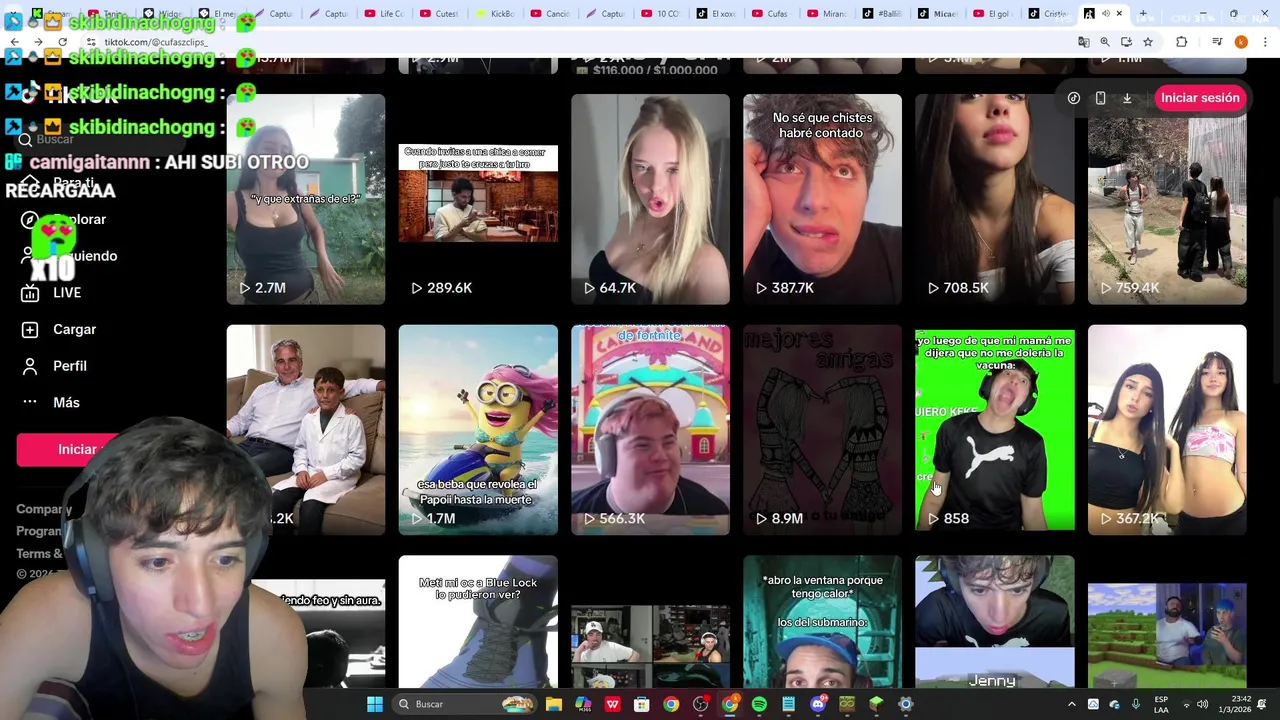Viewport: 1280px width, 720px height.
Task: Switch to the Micael browser tab
Action: 936,14
